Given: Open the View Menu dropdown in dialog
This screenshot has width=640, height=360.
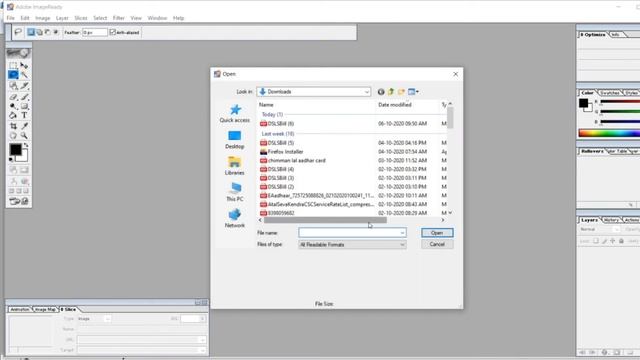Looking at the screenshot, I should point(413,92).
